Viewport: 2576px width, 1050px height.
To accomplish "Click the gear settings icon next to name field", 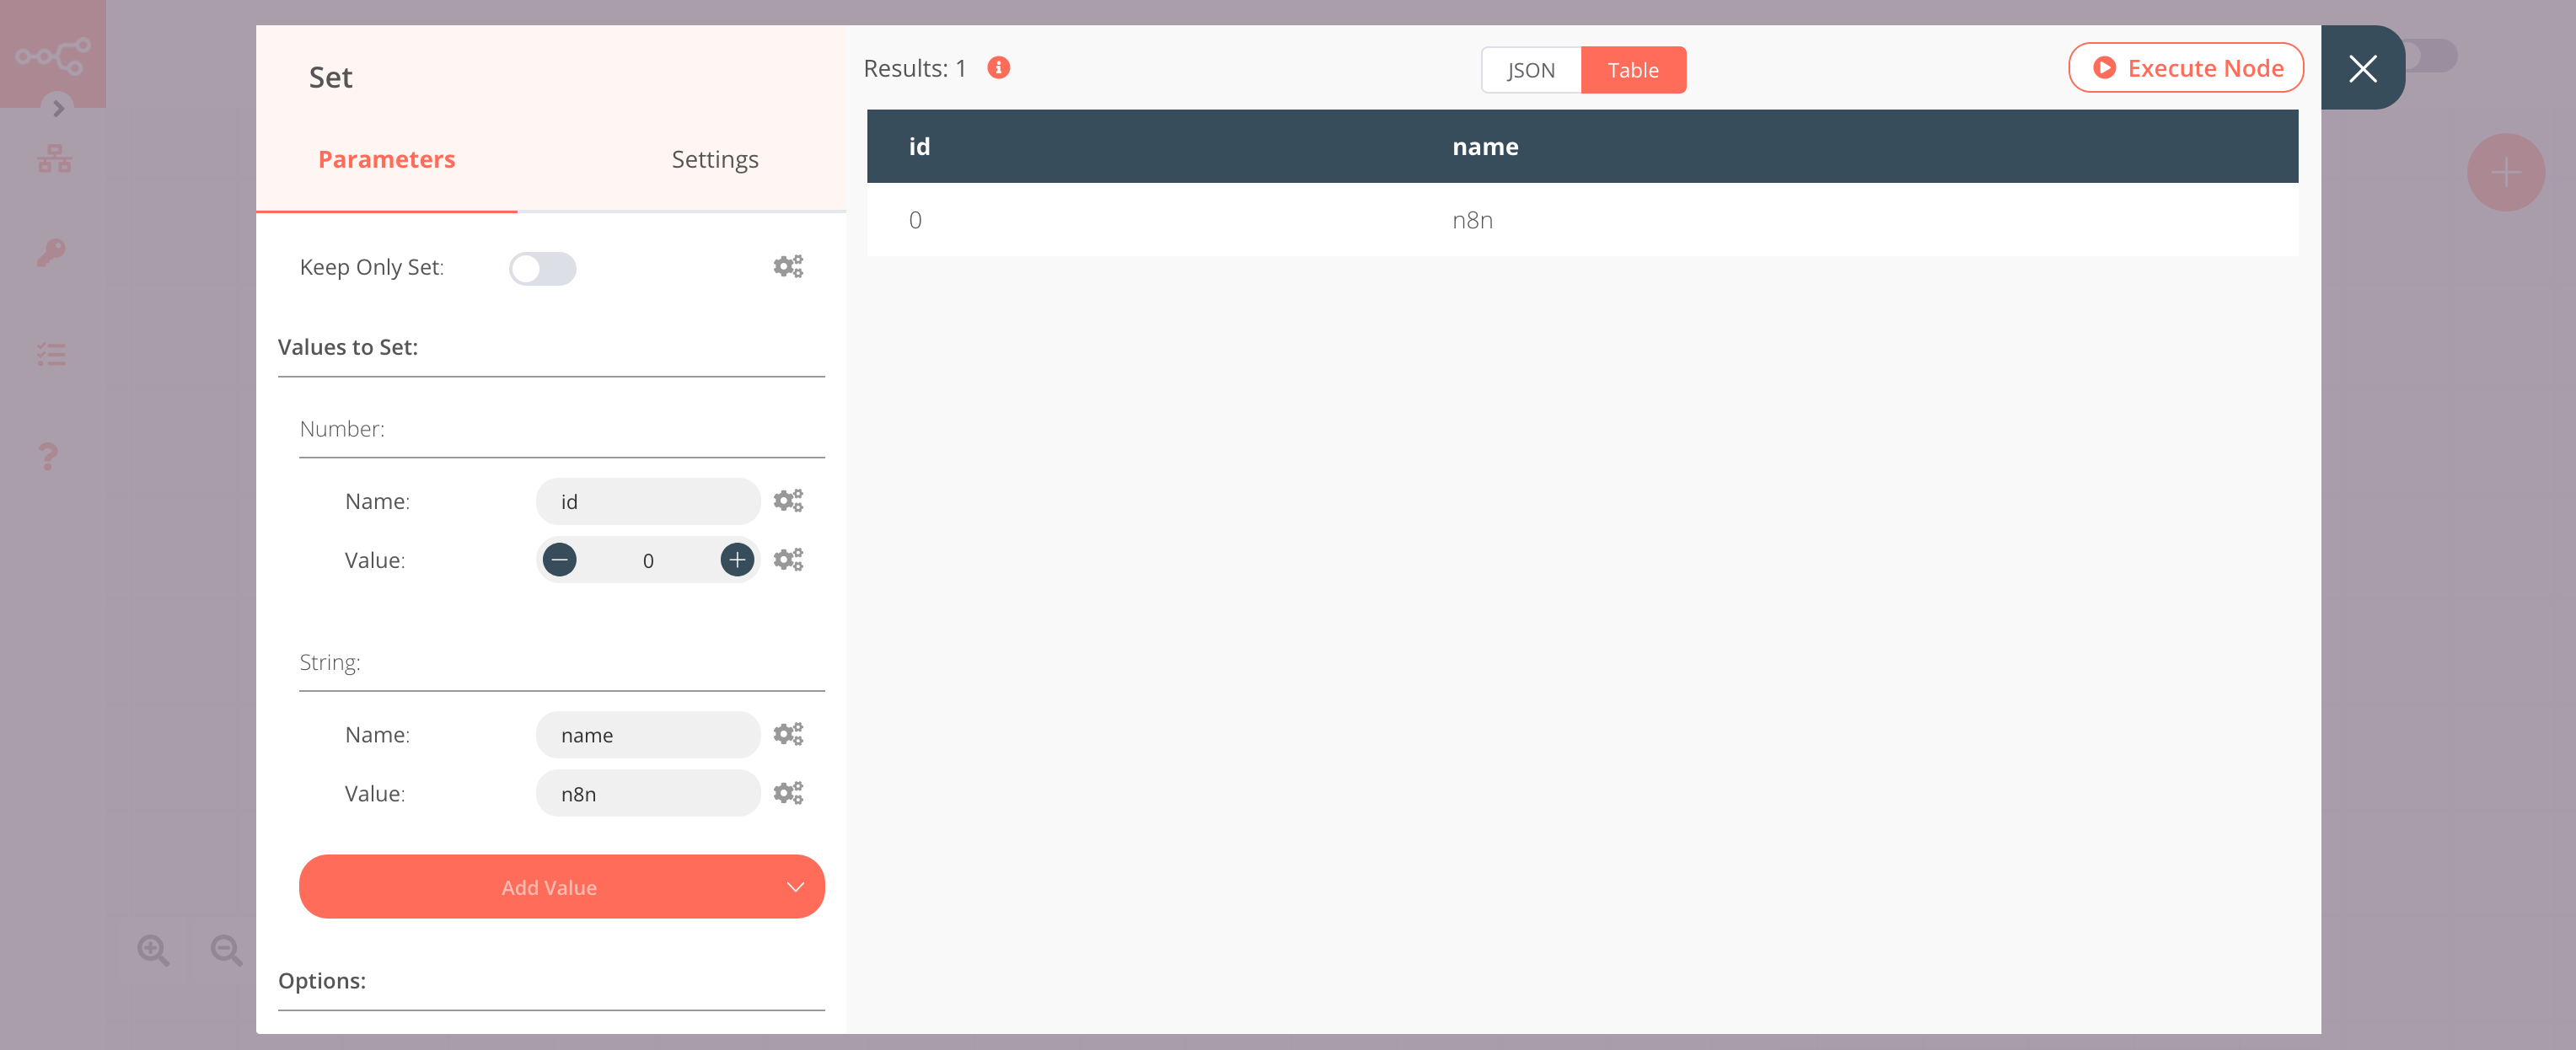I will [789, 735].
